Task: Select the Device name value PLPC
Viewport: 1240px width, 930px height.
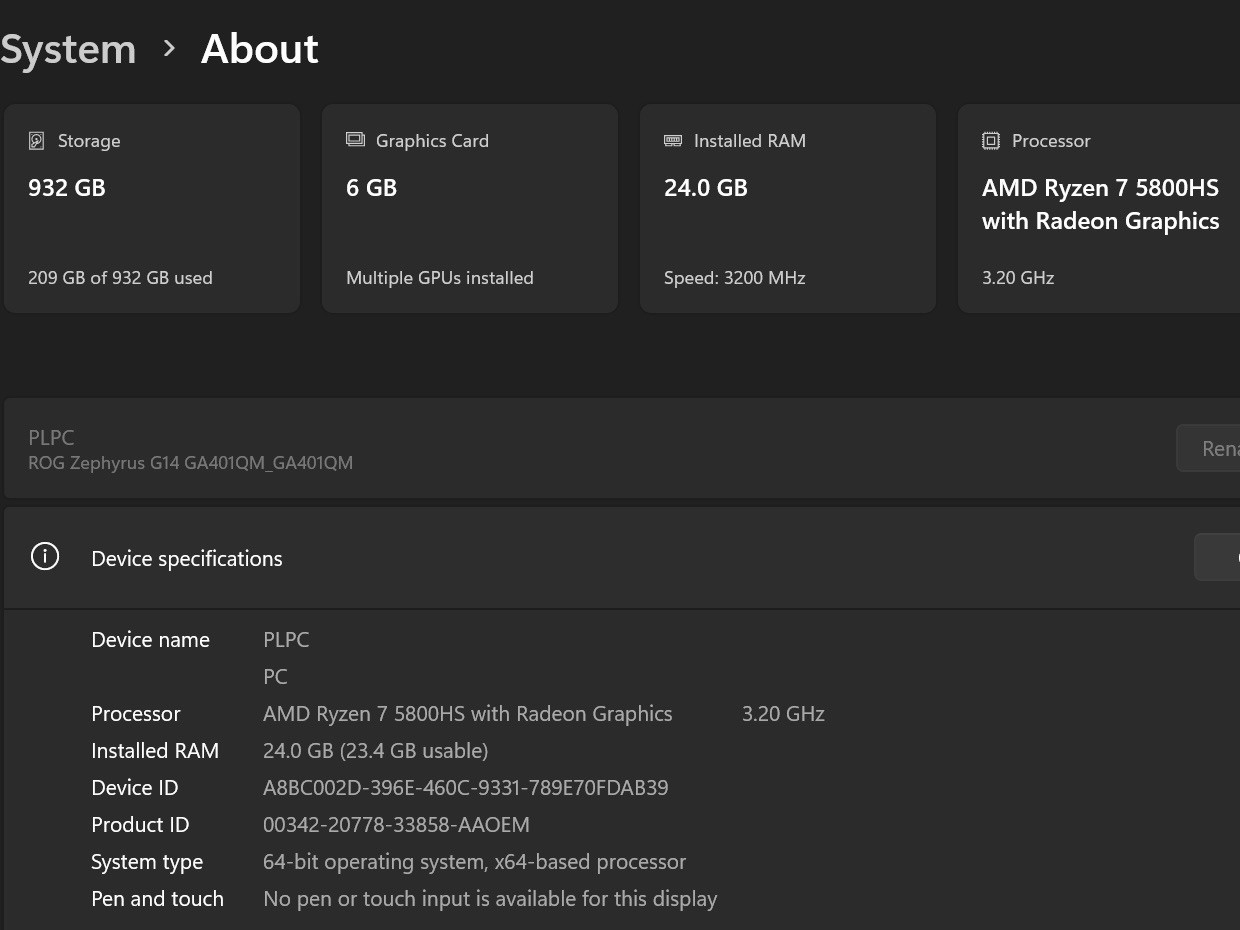Action: 286,640
